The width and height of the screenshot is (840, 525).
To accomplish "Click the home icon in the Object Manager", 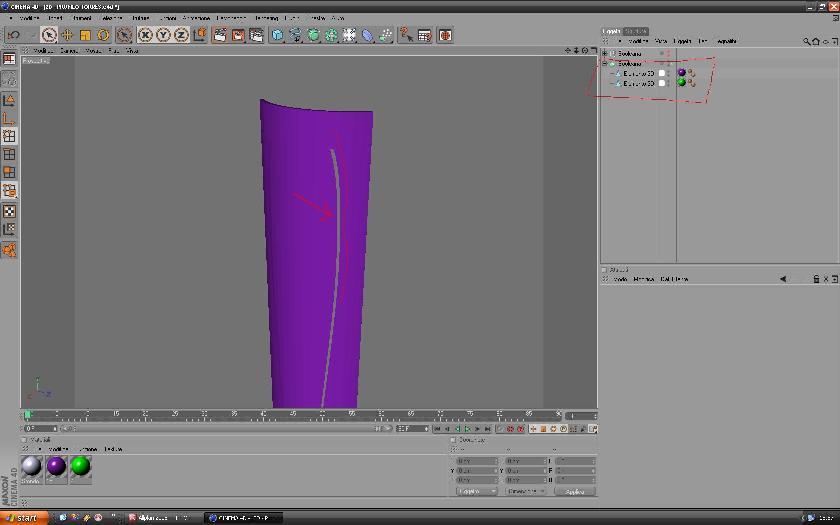I will click(816, 41).
